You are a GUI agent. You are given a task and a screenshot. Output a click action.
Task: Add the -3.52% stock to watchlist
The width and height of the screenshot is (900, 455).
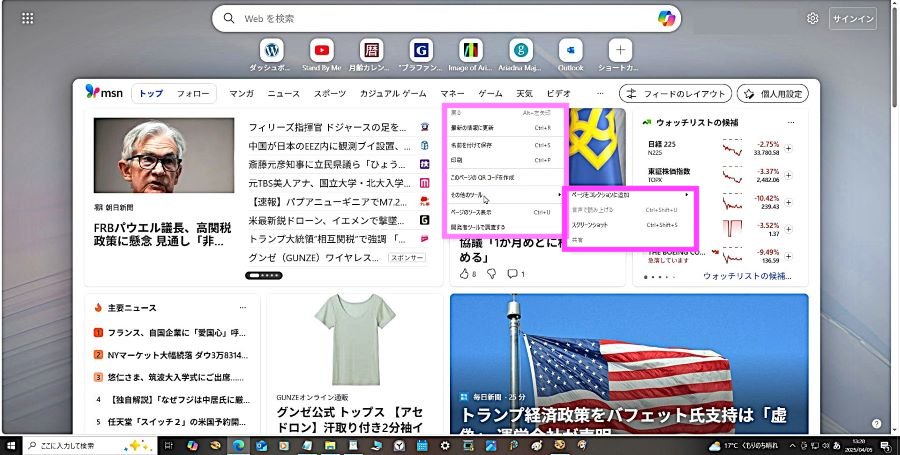point(788,229)
